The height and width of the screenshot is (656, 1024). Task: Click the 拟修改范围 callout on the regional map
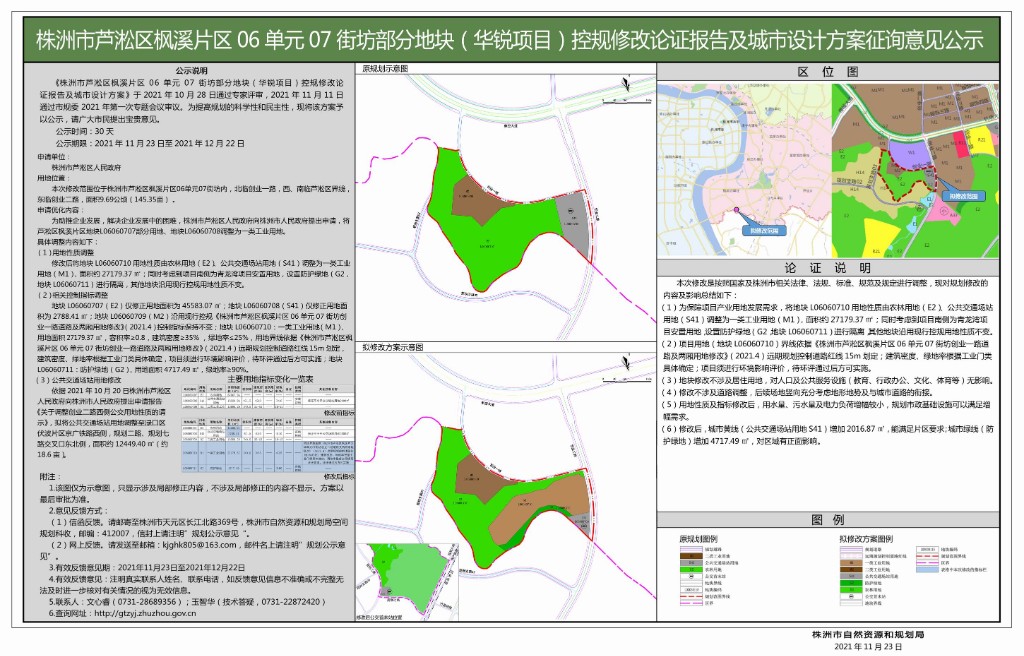point(766,231)
